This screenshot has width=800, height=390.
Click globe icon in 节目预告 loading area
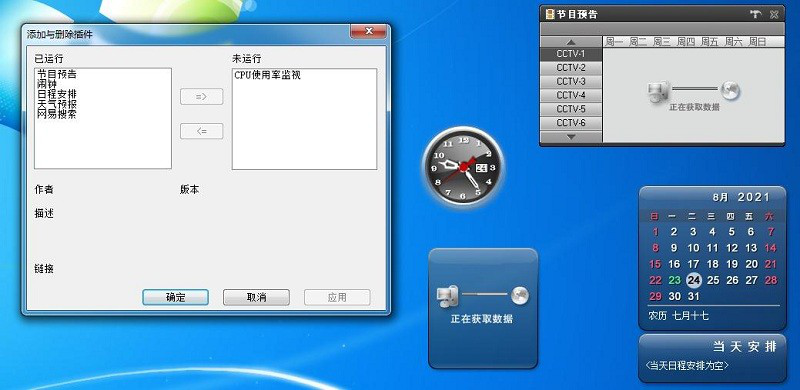tap(730, 91)
